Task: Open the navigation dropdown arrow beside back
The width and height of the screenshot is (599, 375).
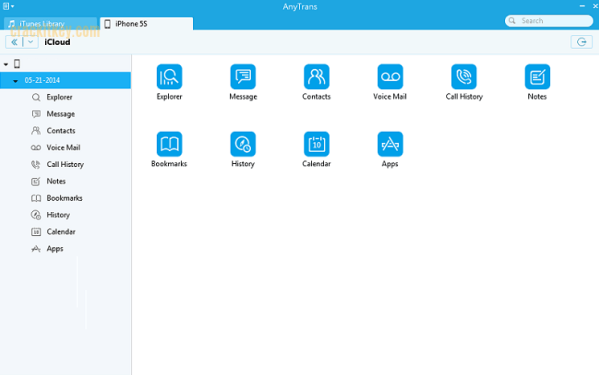Action: [31, 42]
